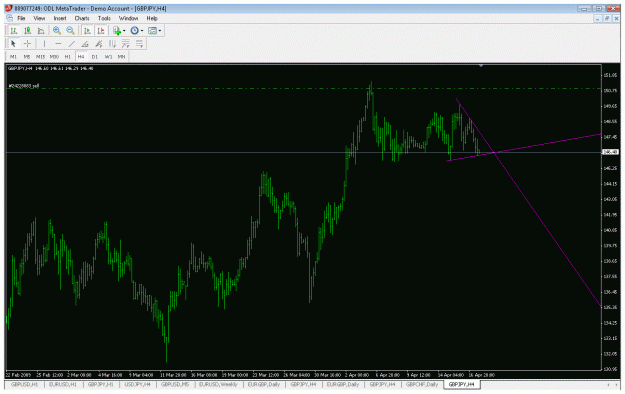This screenshot has width=625, height=394.
Task: Select the trendline by angle tool
Action: point(85,44)
